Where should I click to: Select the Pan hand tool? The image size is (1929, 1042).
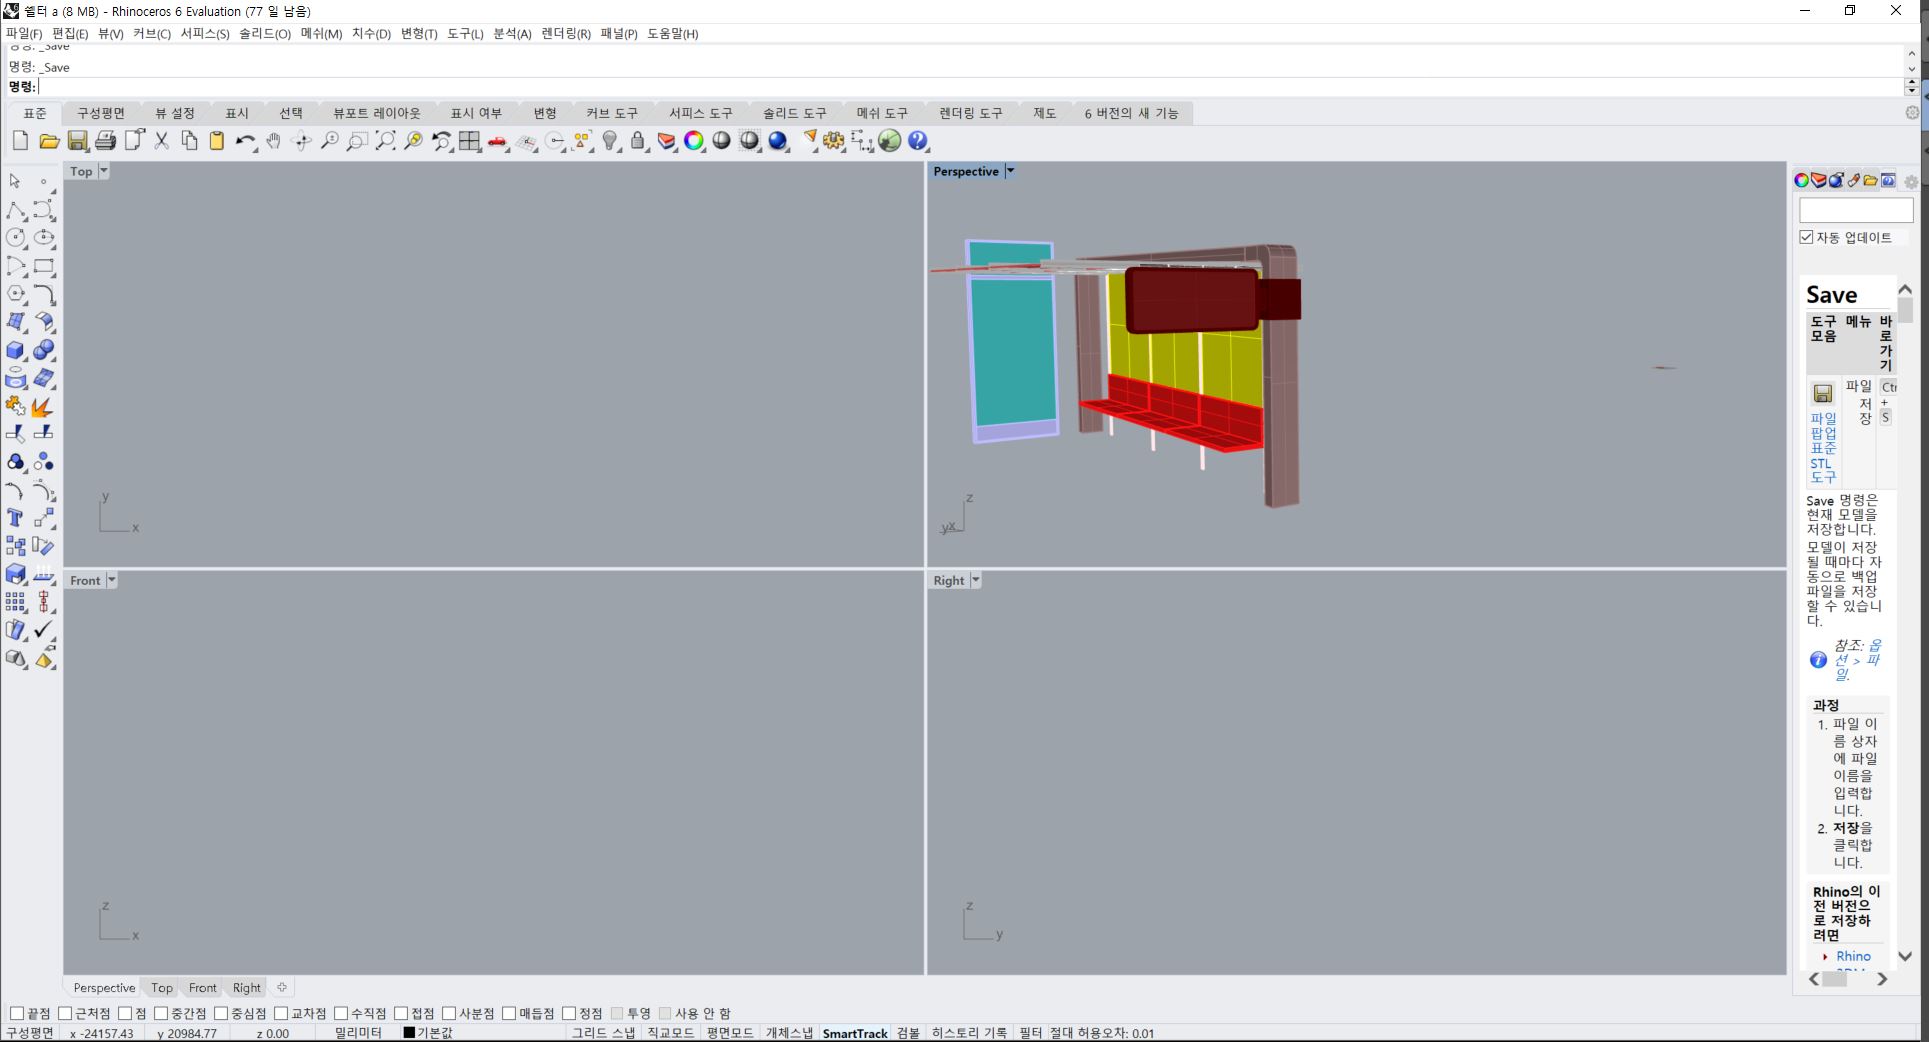(x=273, y=141)
